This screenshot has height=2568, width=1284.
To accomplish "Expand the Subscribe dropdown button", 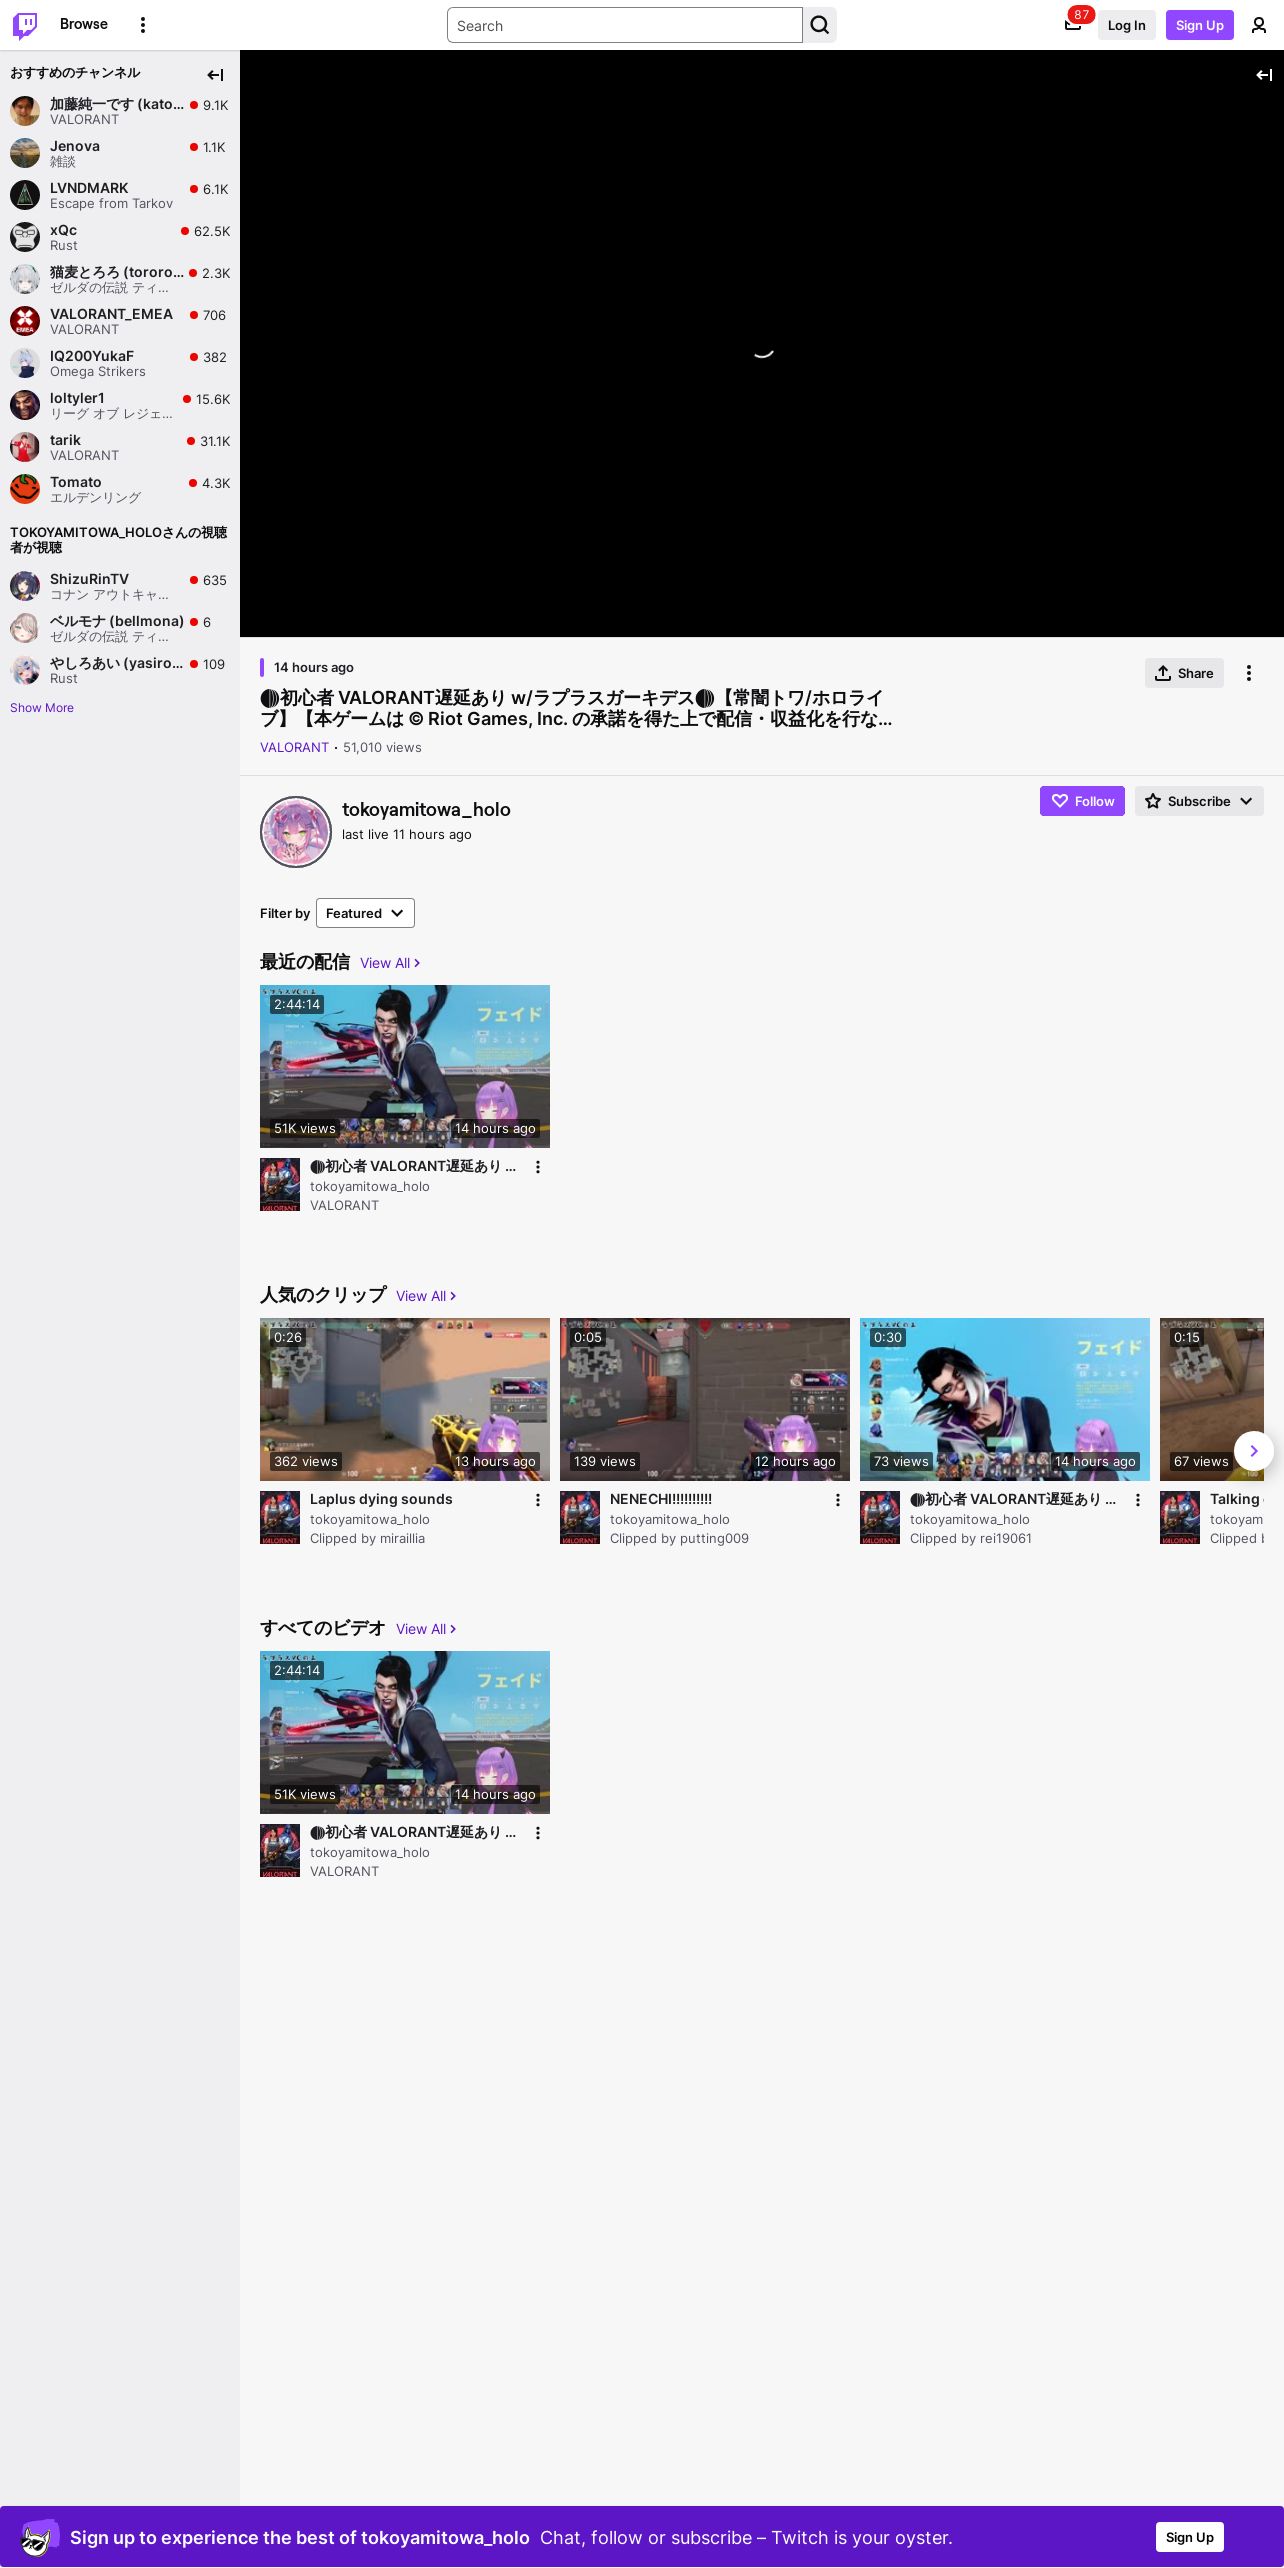I will (1199, 801).
